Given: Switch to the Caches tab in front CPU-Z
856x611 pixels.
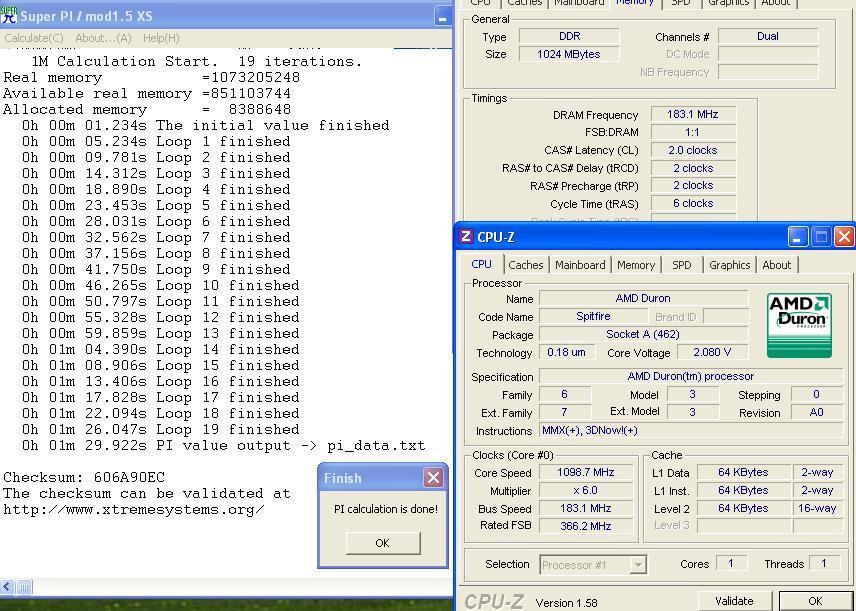Looking at the screenshot, I should click(x=526, y=265).
